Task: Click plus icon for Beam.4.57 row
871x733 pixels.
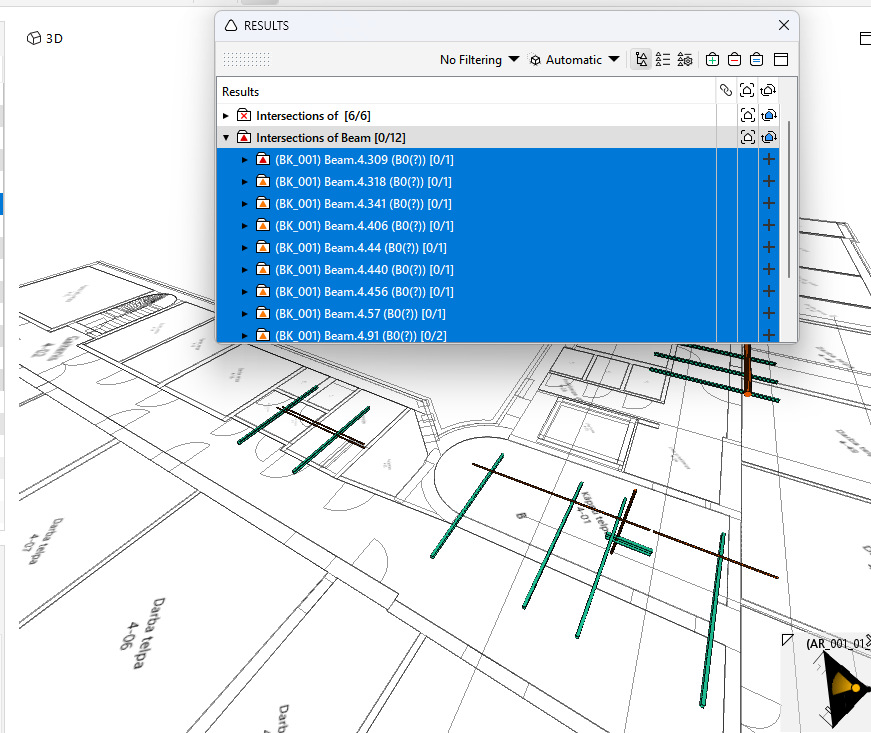Action: click(x=769, y=313)
